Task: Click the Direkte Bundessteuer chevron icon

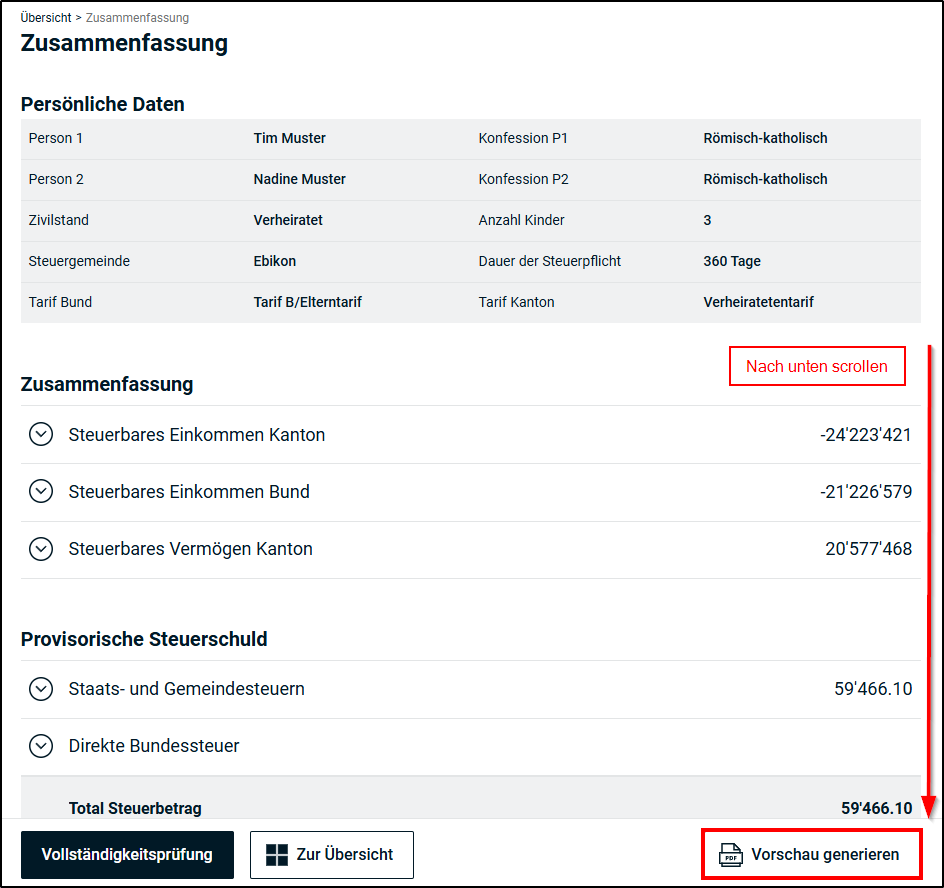Action: pyautogui.click(x=41, y=745)
